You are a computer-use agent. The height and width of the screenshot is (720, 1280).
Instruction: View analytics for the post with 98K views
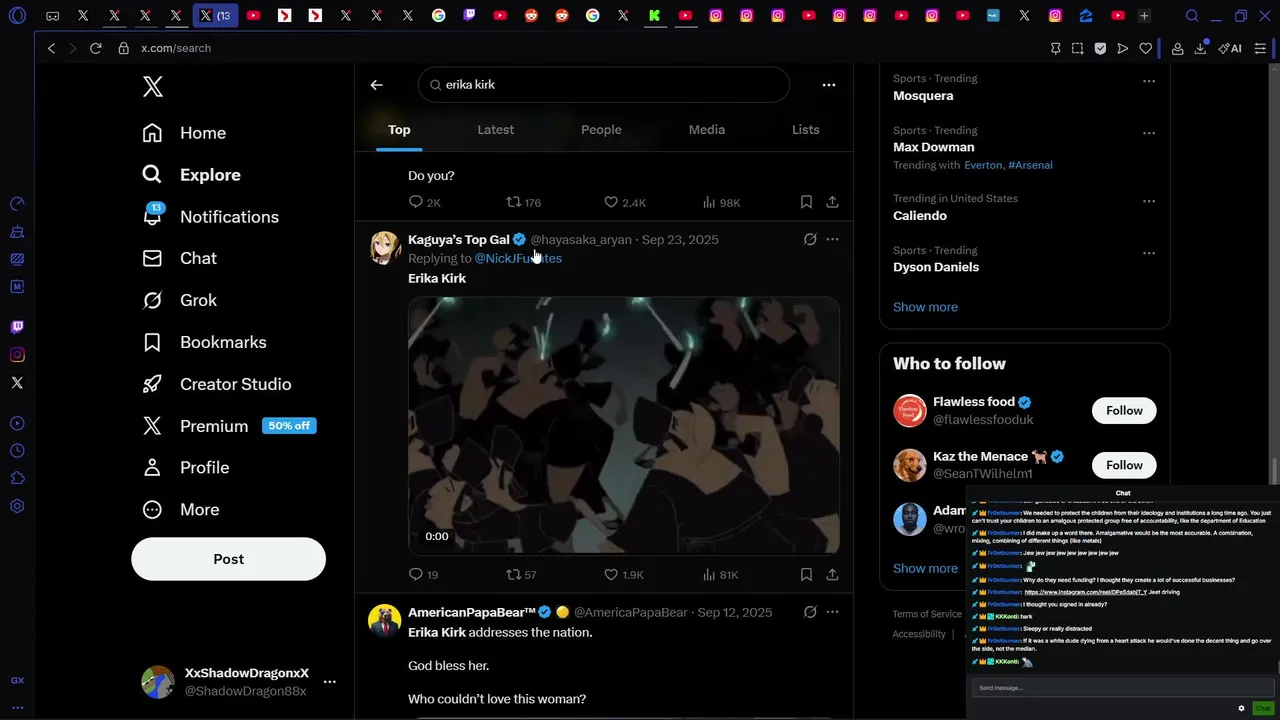[x=721, y=202]
